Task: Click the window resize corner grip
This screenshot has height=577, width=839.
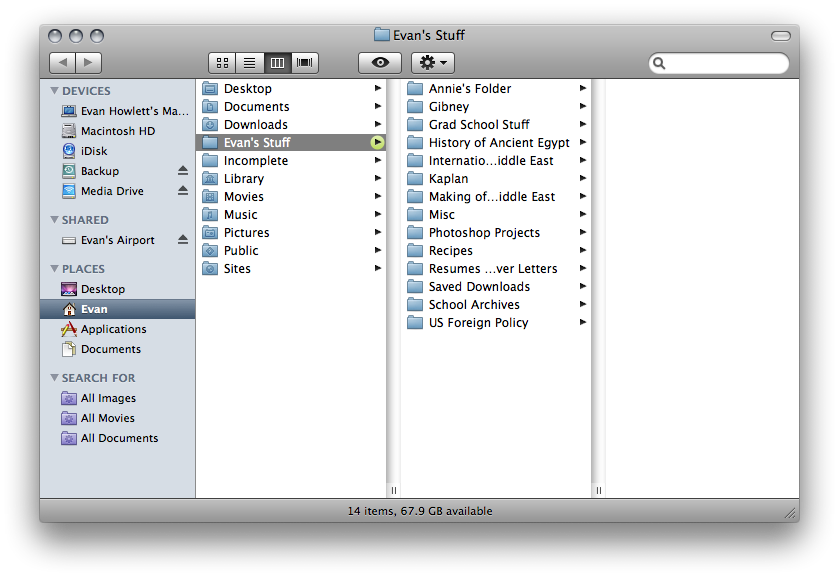Action: coord(790,513)
